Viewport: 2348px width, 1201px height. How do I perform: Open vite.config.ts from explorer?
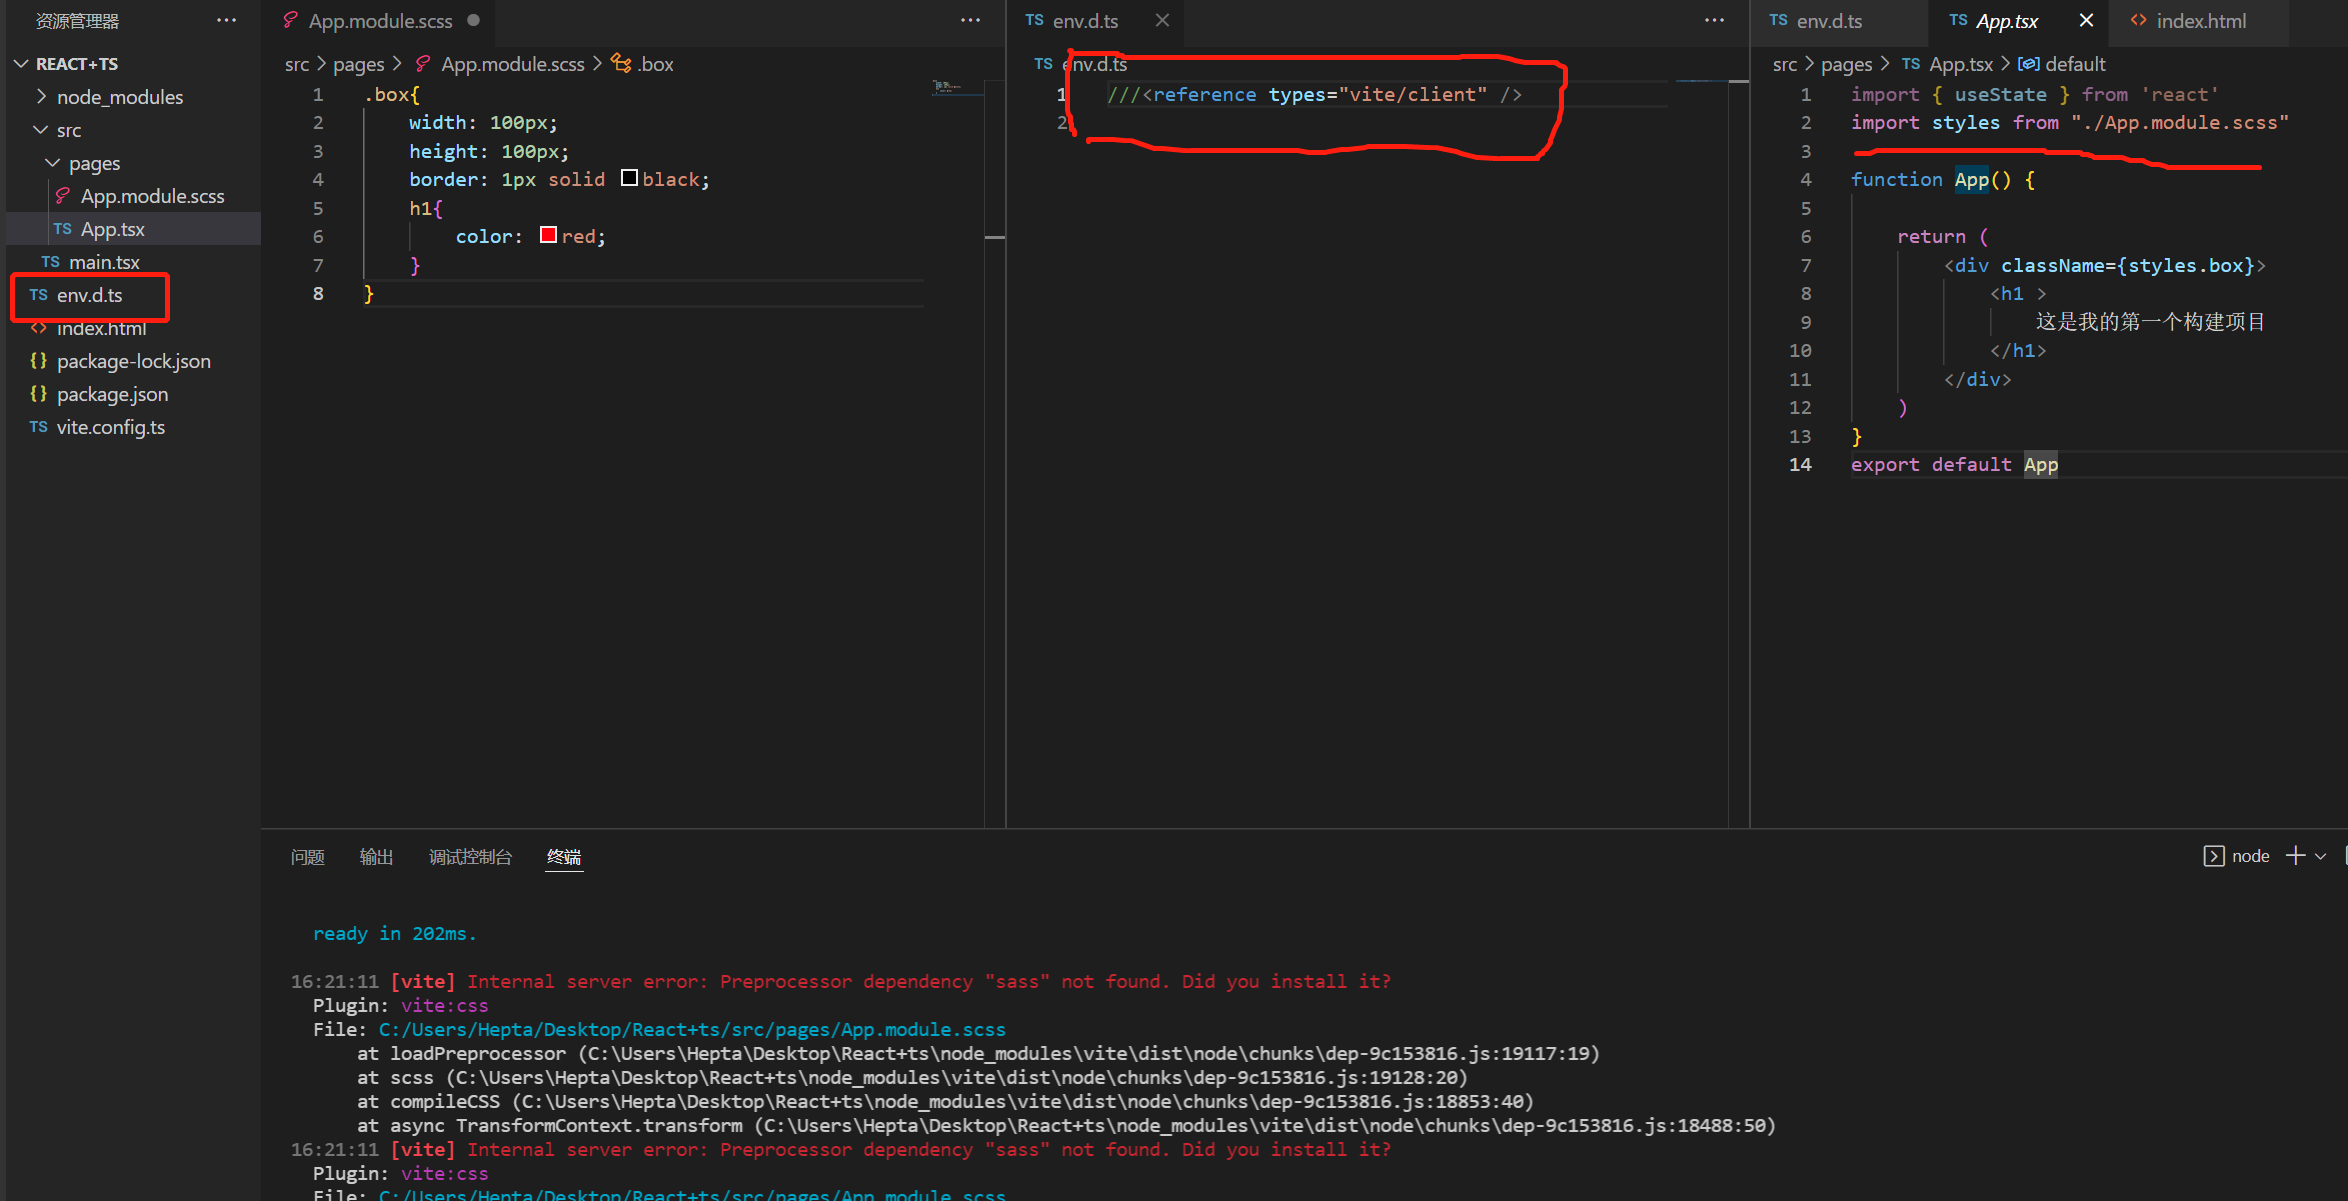click(110, 426)
